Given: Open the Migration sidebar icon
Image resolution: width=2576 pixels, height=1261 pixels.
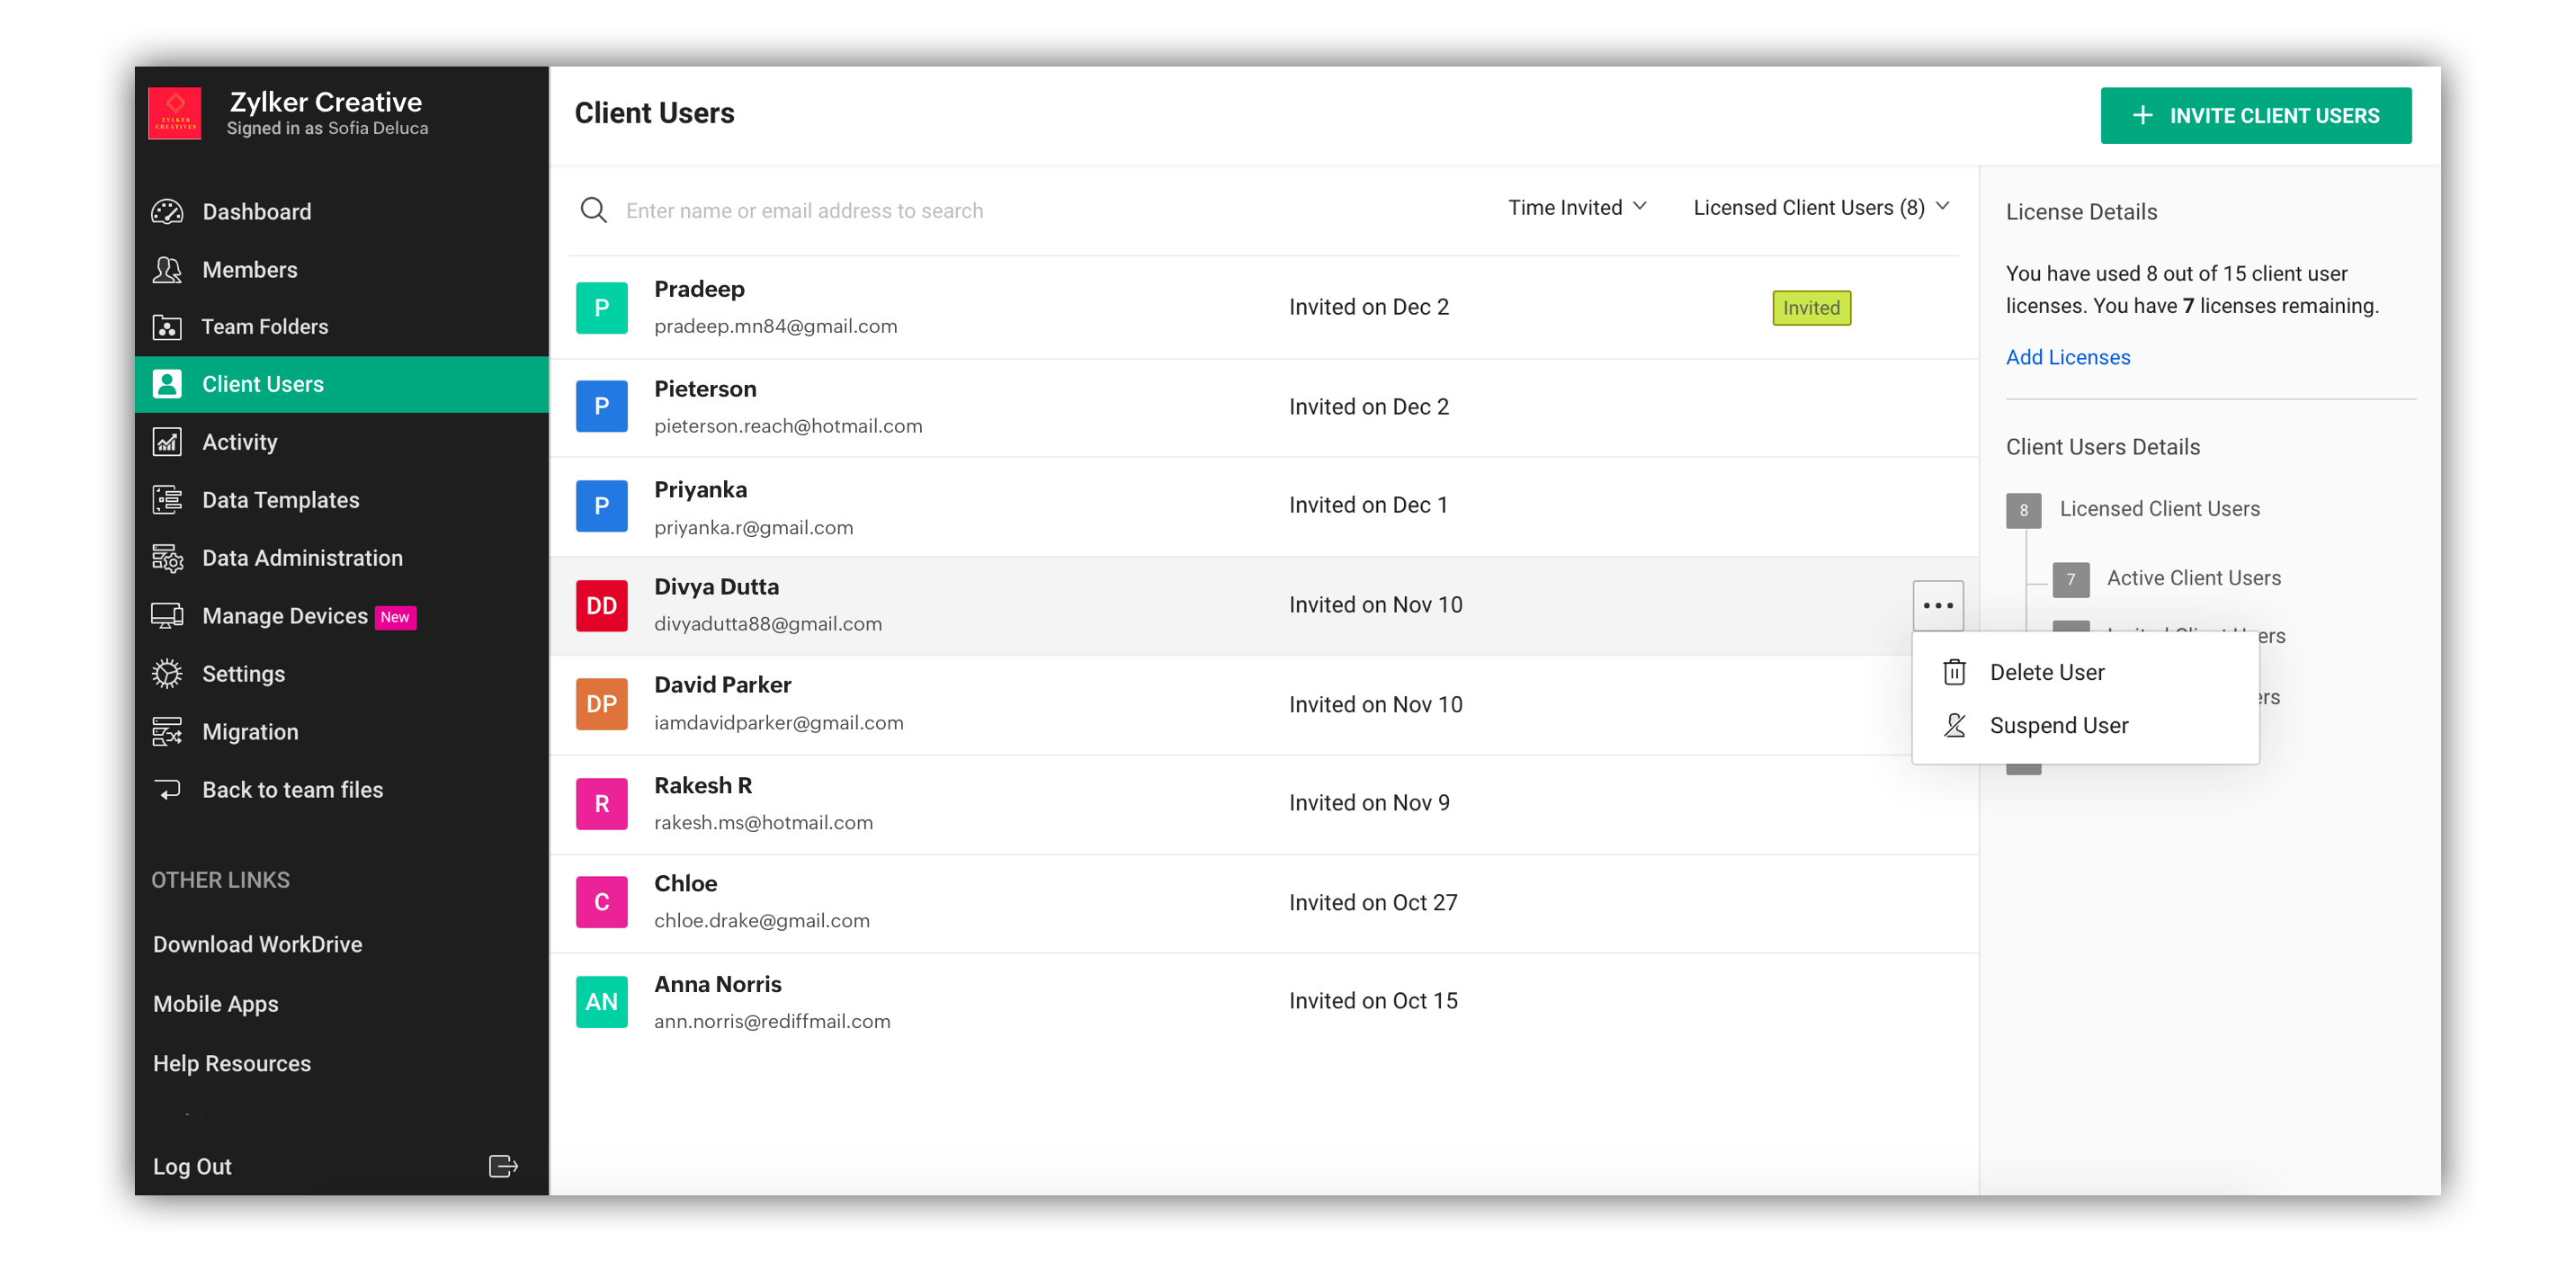Looking at the screenshot, I should [x=167, y=732].
